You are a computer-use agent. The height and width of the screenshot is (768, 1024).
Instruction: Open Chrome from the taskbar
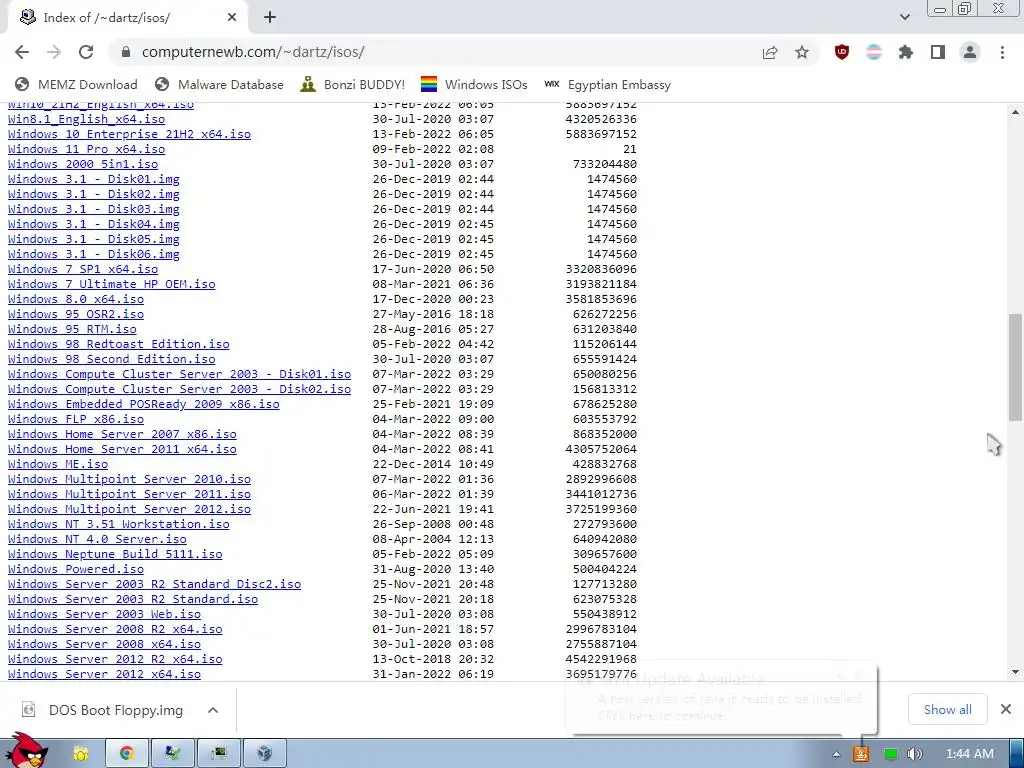click(x=127, y=754)
